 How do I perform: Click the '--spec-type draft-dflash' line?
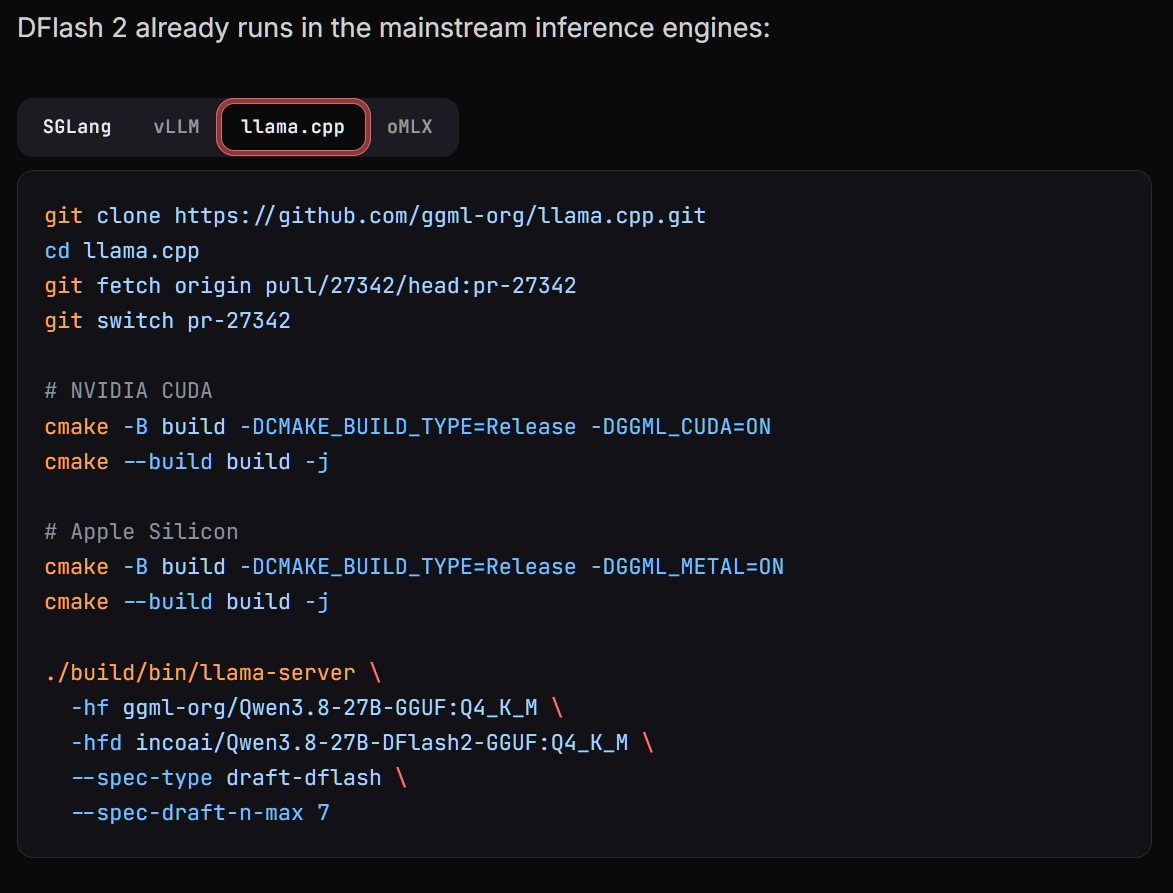[x=239, y=778]
